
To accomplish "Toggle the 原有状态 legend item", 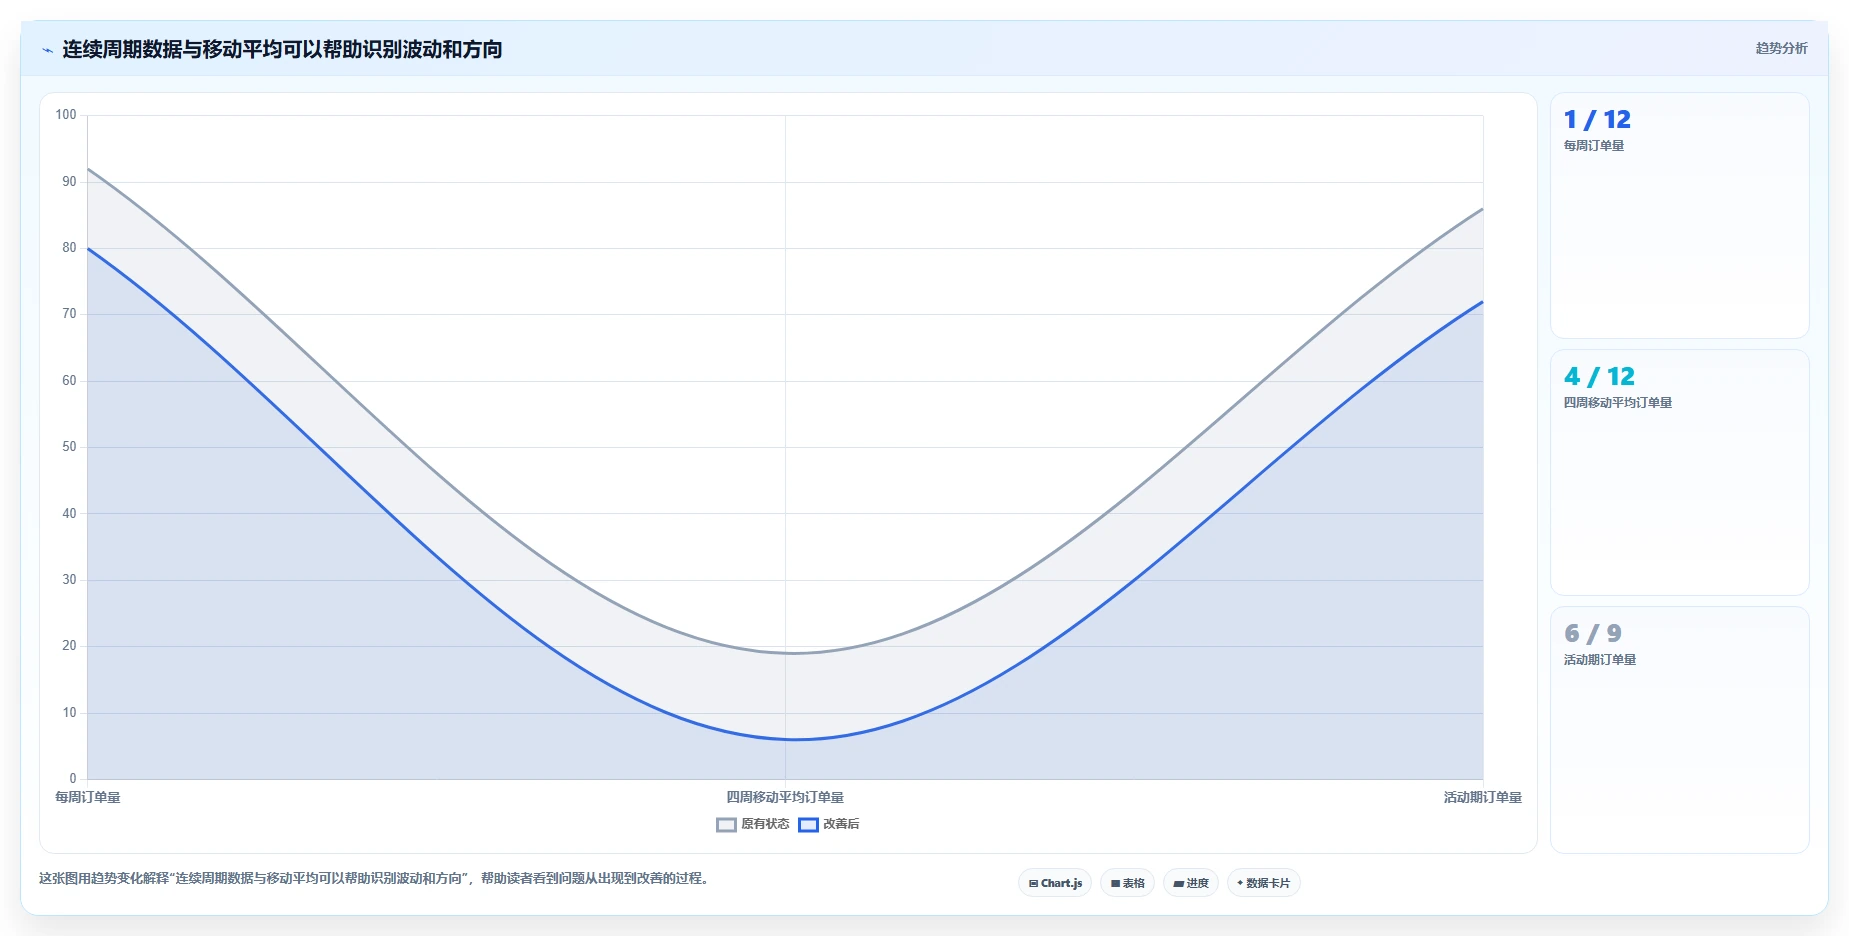I will point(753,824).
